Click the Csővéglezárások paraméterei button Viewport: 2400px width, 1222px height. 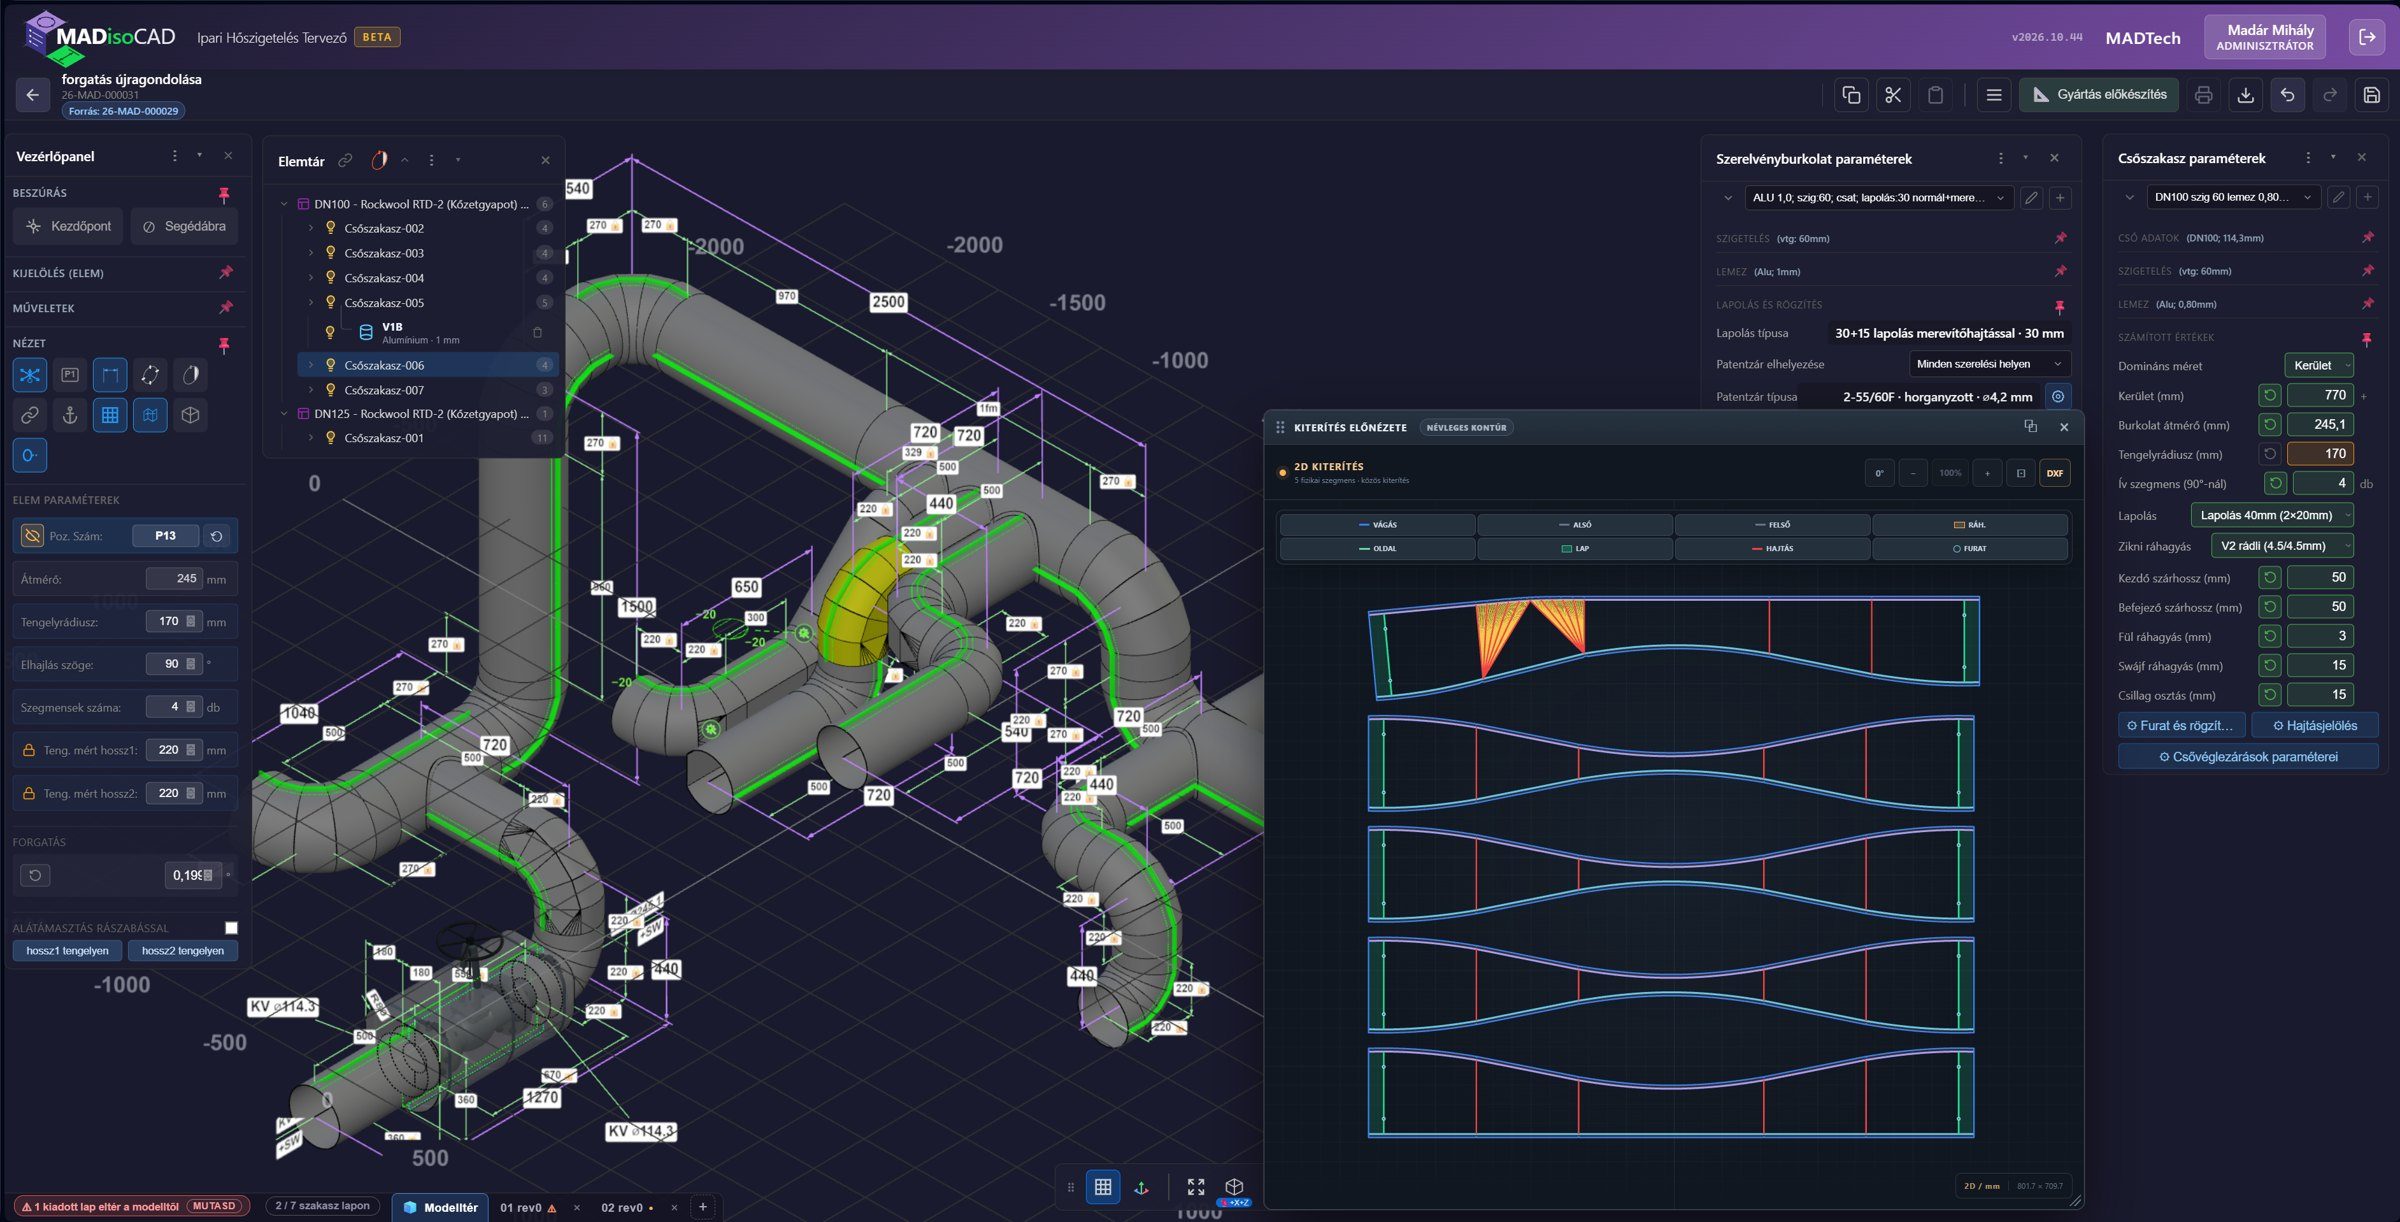(x=2247, y=757)
